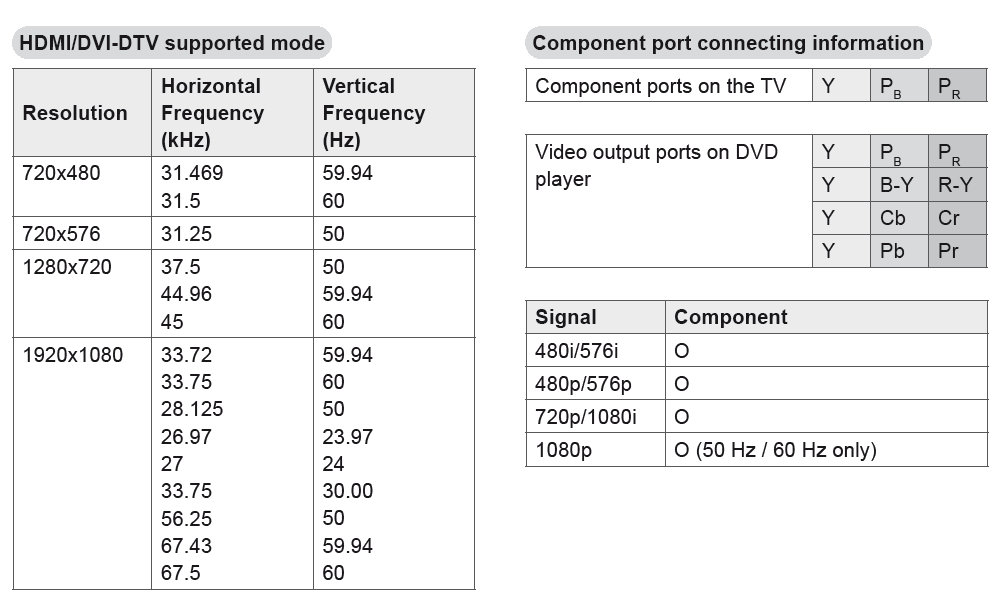
Task: Select the 720x480 resolution cell
Action: coord(61,173)
